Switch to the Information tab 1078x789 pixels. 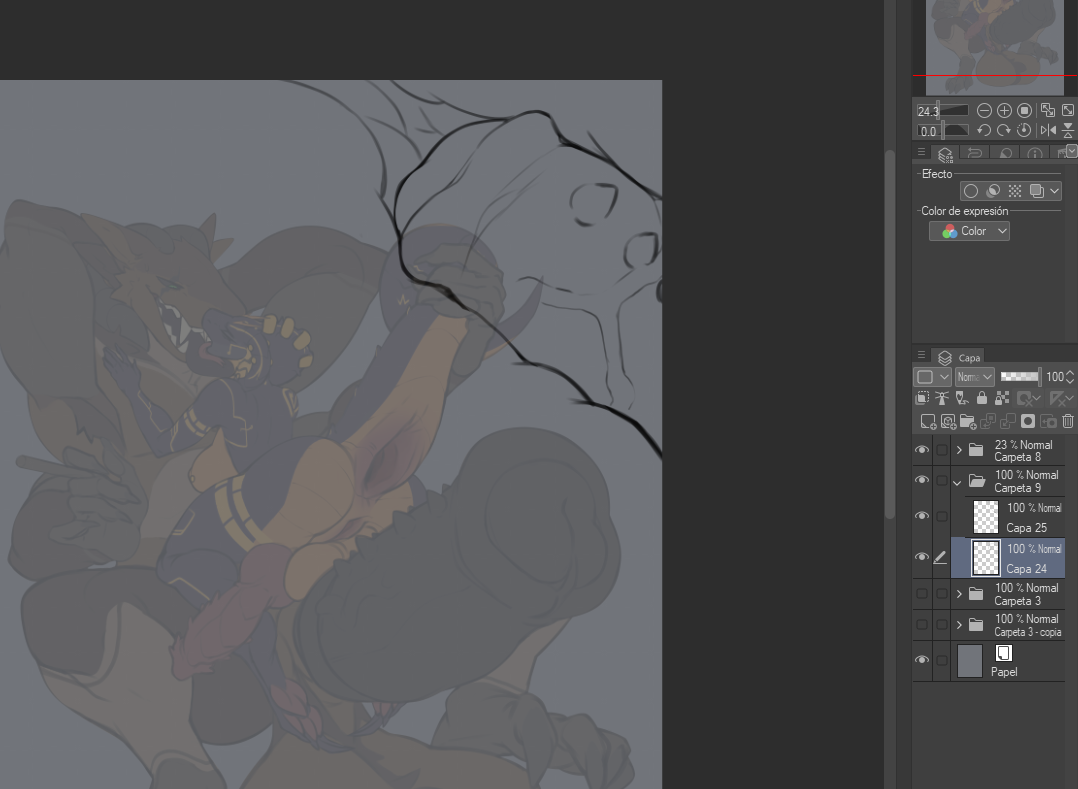click(1035, 153)
